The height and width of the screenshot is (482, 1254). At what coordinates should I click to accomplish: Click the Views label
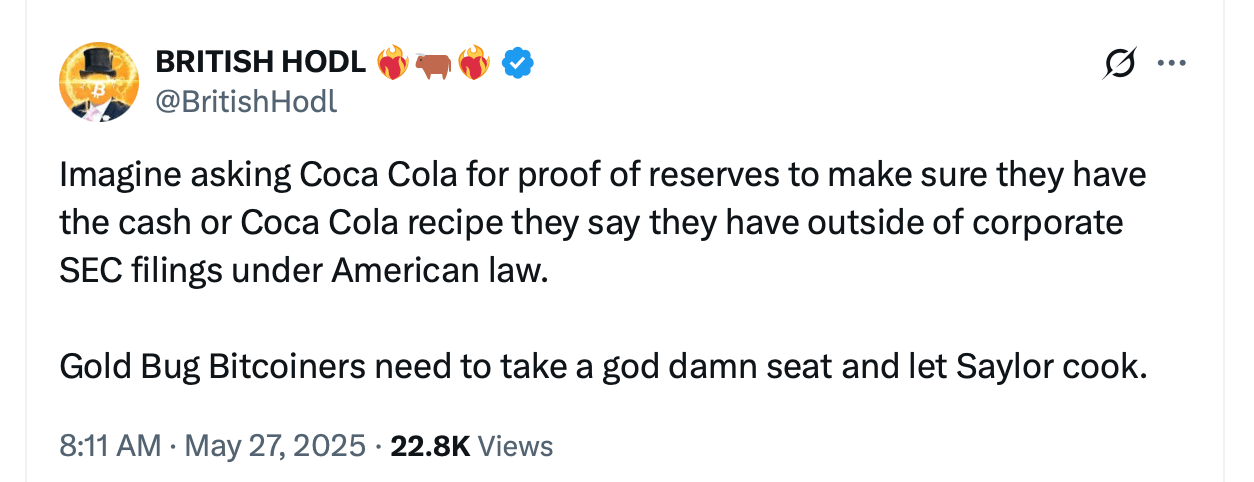[516, 445]
